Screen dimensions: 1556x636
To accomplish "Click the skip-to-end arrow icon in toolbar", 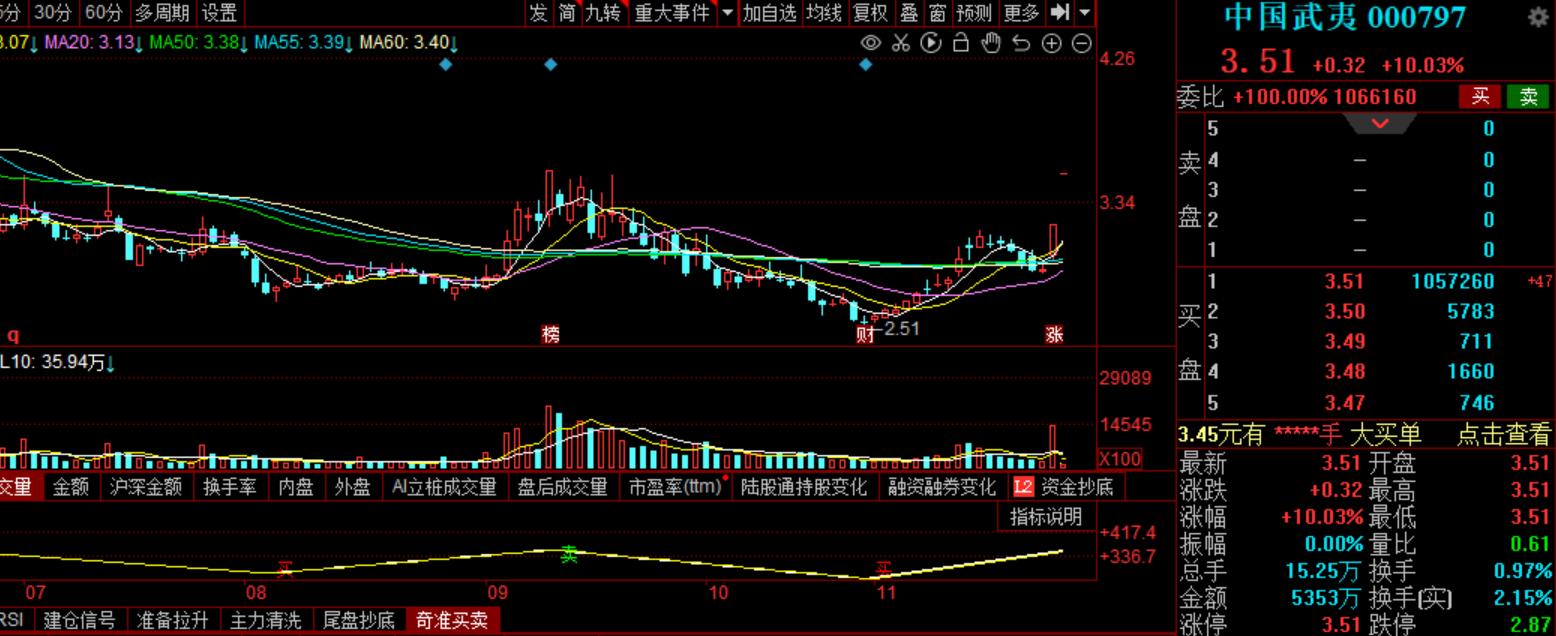I will pos(1061,13).
